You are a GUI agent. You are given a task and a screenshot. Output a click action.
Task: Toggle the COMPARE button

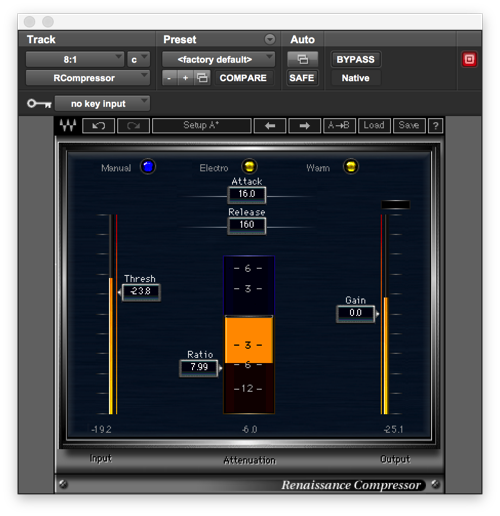(243, 78)
